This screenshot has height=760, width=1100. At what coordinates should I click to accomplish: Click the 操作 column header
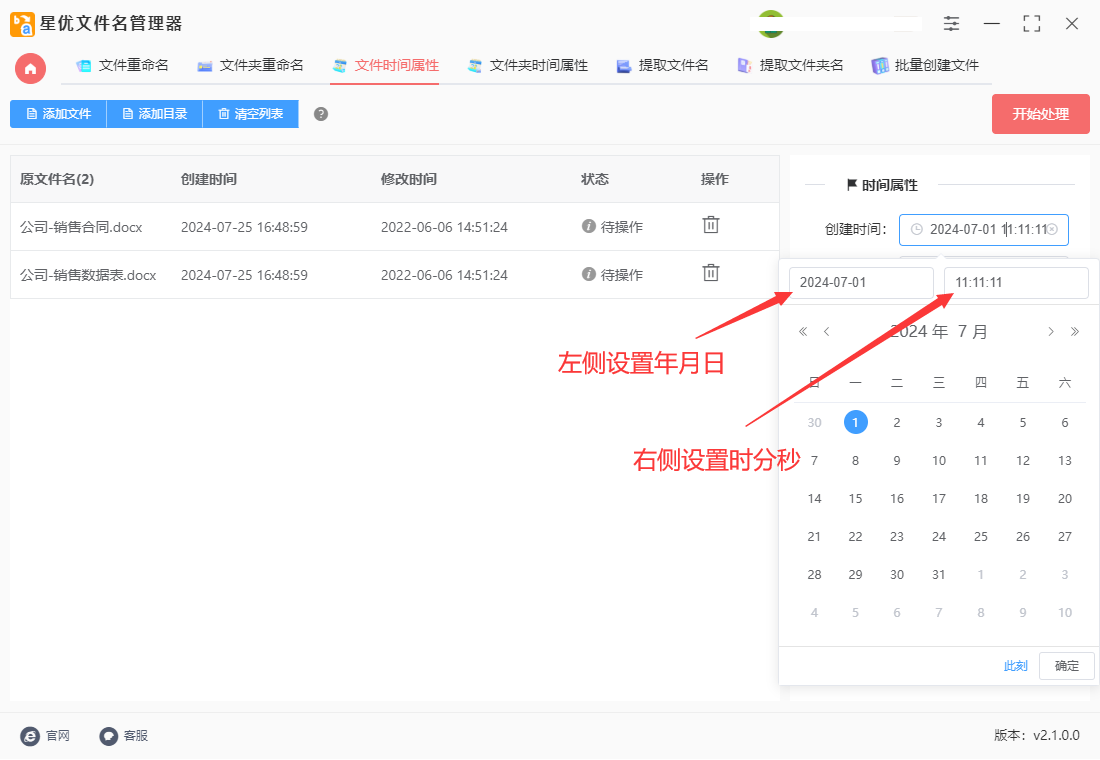pyautogui.click(x=714, y=180)
